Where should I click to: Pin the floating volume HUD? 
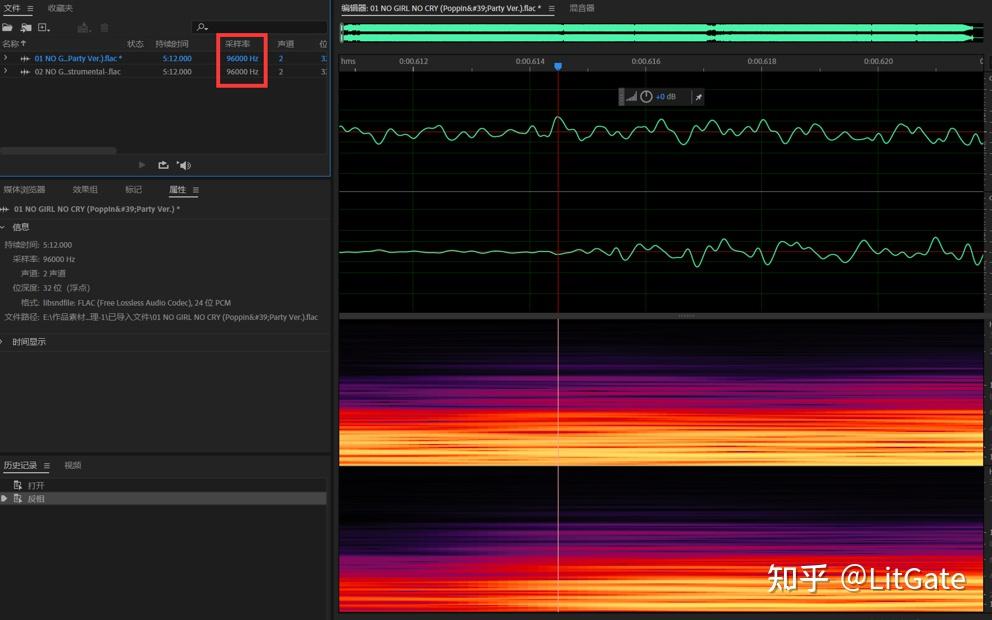click(698, 97)
